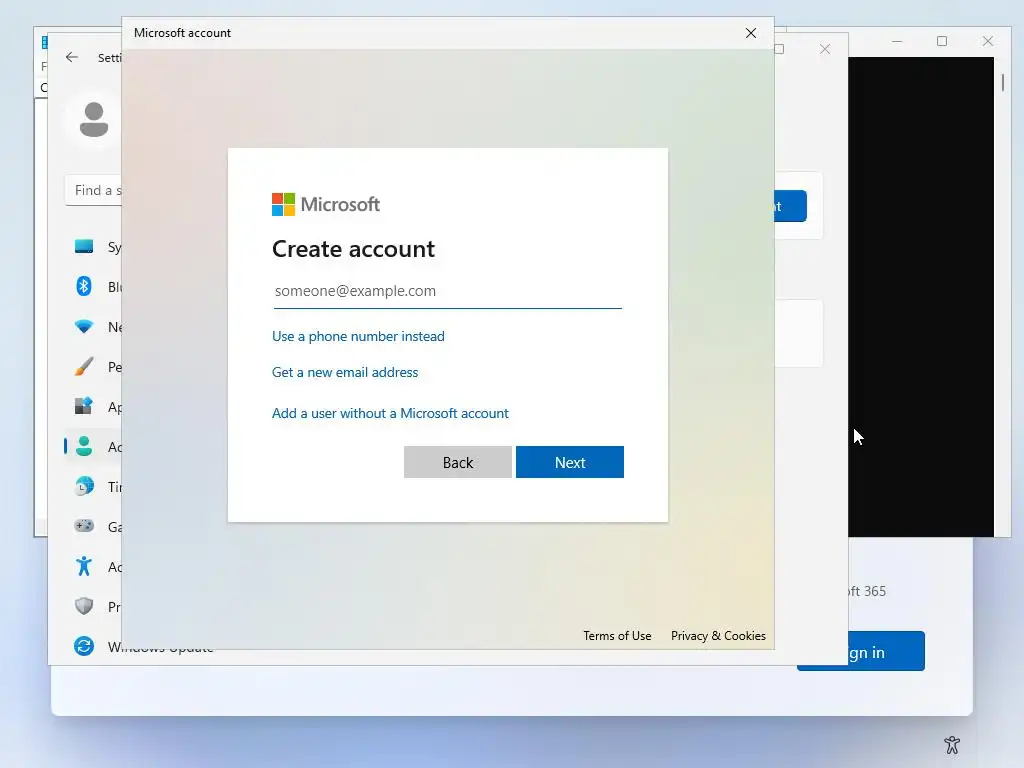Open Privacy shield icon in Settings
This screenshot has width=1024, height=768.
click(84, 606)
